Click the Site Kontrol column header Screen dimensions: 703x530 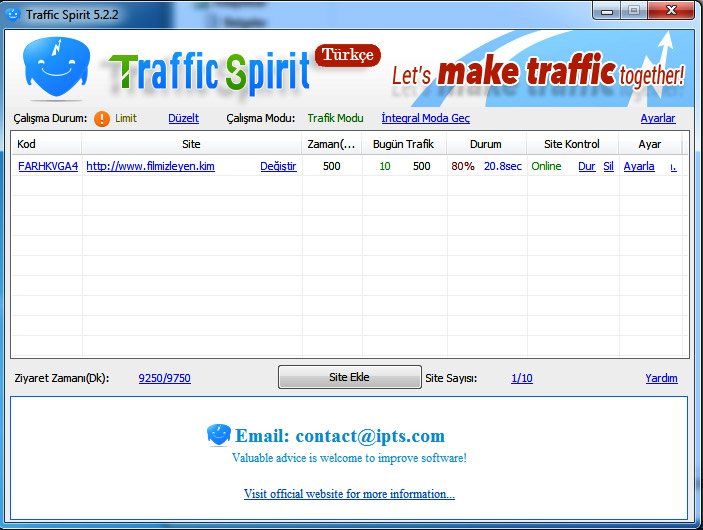tap(573, 144)
